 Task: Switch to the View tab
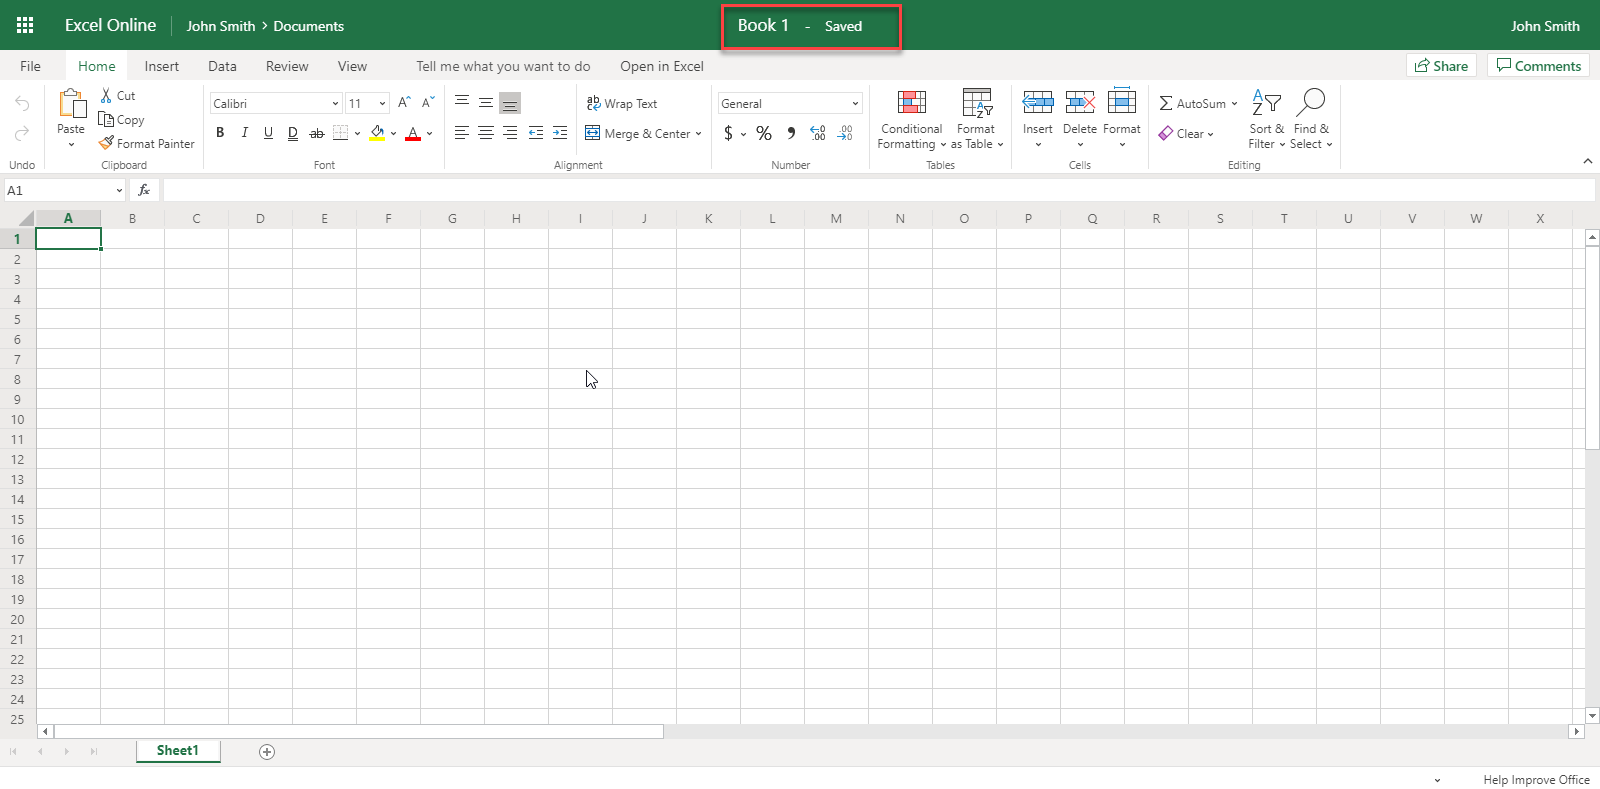point(352,66)
